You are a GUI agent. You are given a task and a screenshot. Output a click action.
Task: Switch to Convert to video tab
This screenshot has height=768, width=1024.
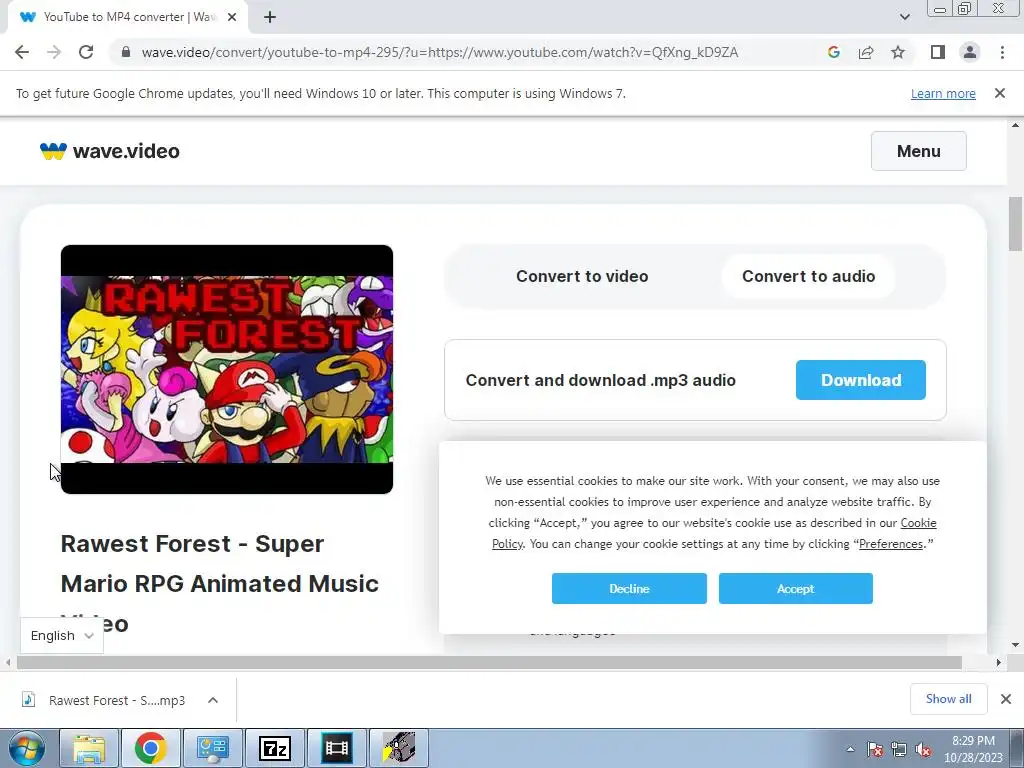coord(582,276)
